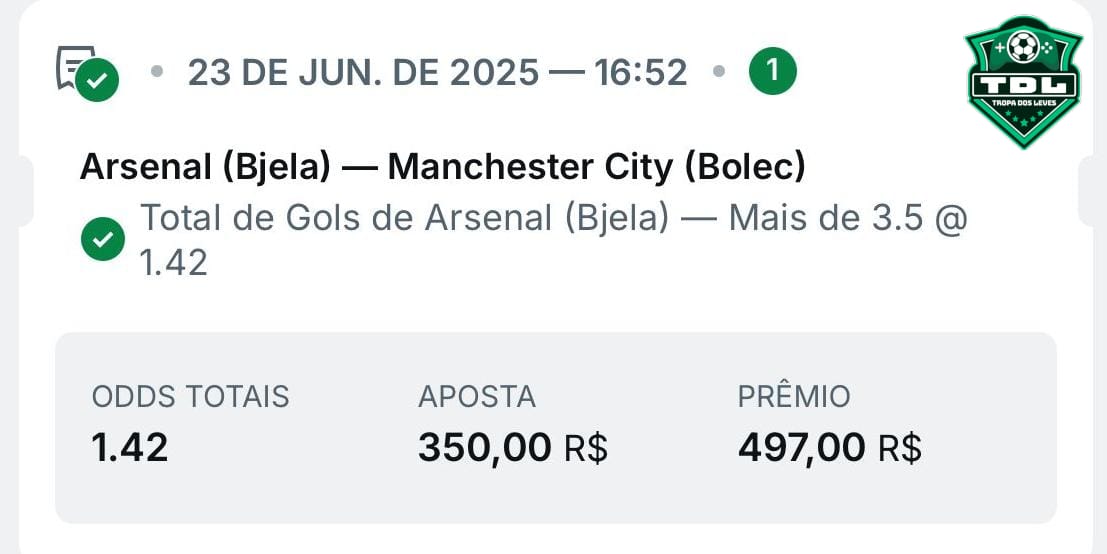
Task: Click the 350,00 R$ stake amount
Action: point(513,447)
